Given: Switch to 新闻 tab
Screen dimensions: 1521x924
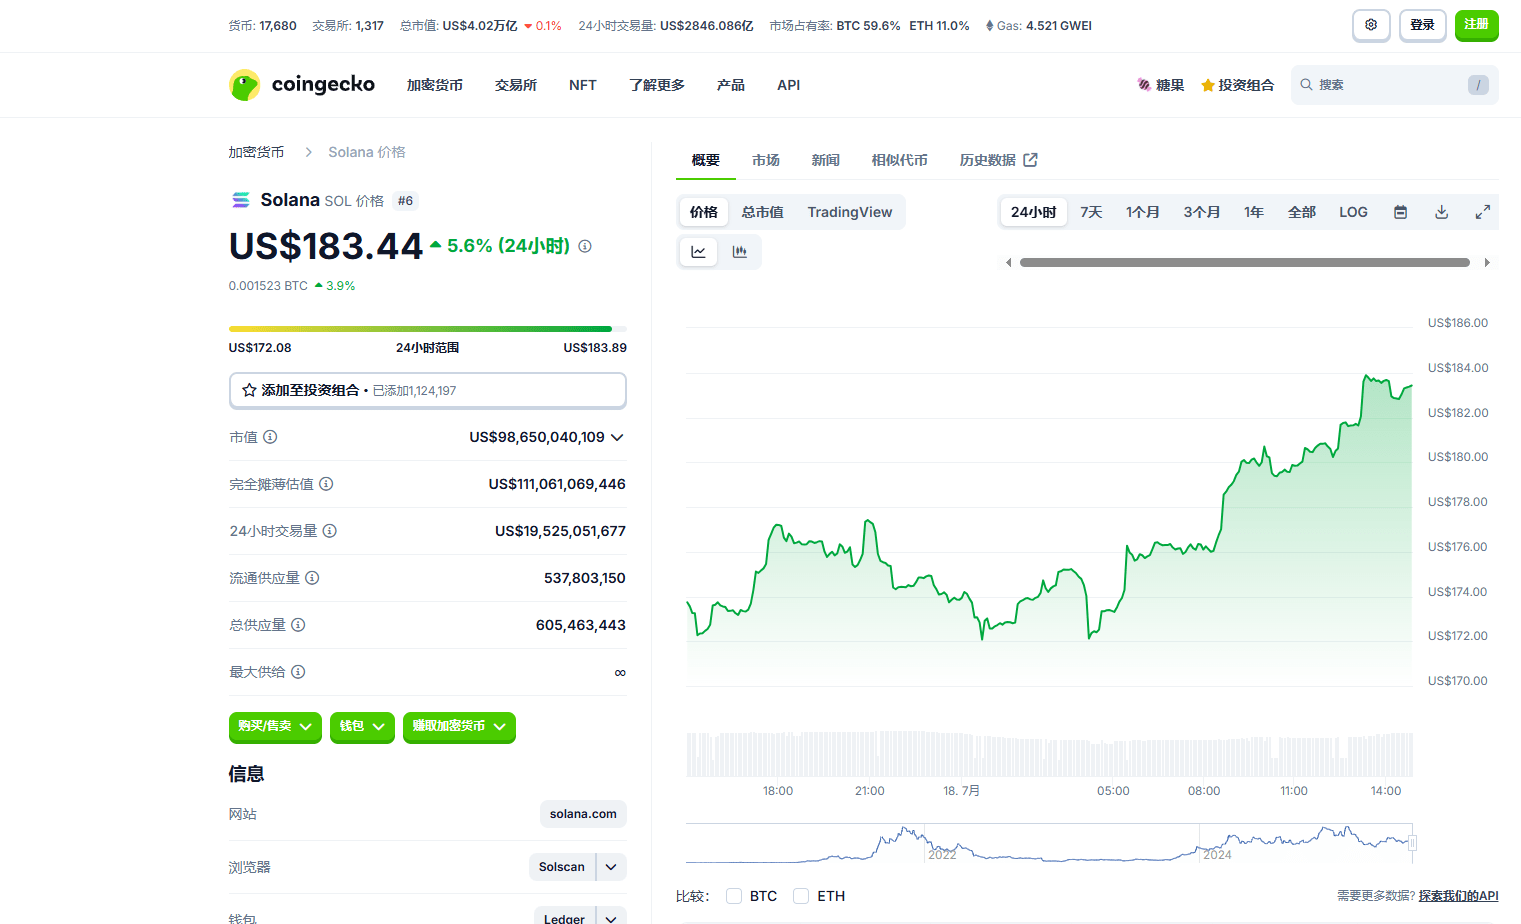Looking at the screenshot, I should [x=826, y=160].
